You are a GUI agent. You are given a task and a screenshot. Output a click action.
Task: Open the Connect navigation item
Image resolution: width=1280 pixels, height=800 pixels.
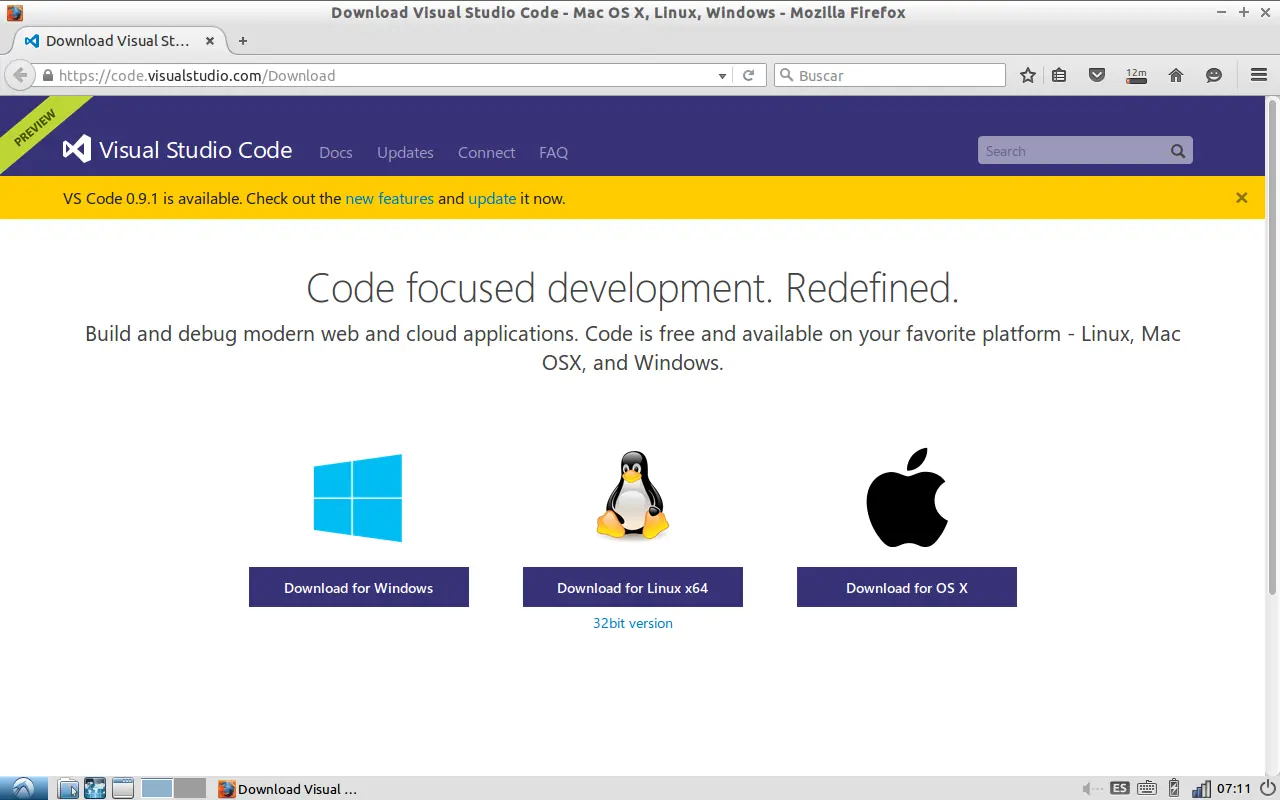point(486,152)
